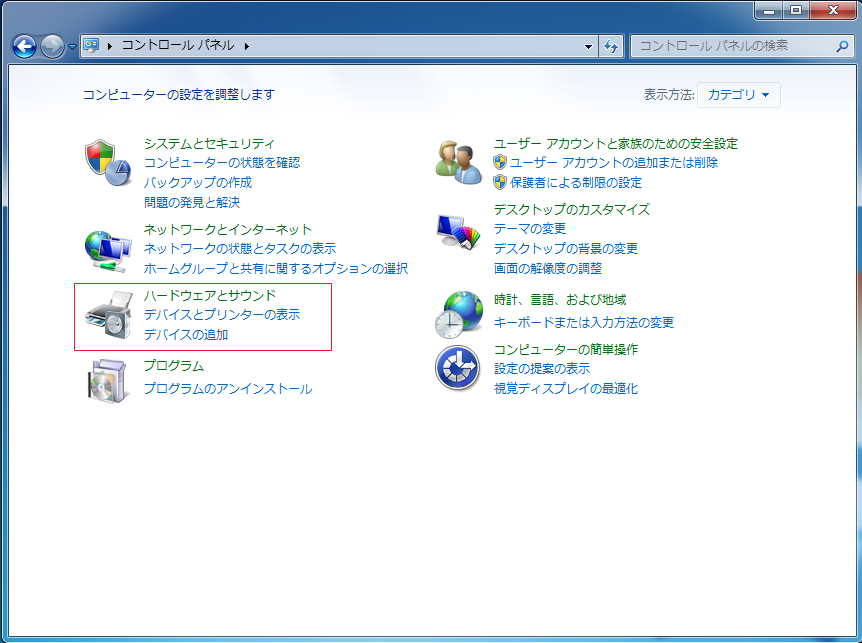Open the Hardware and Sound printer icon

pos(109,315)
